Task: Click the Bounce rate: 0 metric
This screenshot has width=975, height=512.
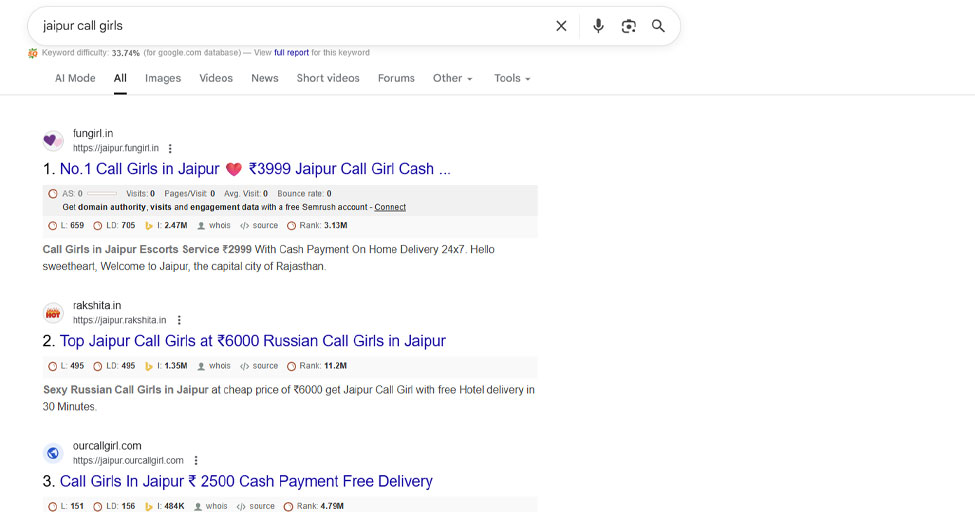Action: (x=305, y=193)
